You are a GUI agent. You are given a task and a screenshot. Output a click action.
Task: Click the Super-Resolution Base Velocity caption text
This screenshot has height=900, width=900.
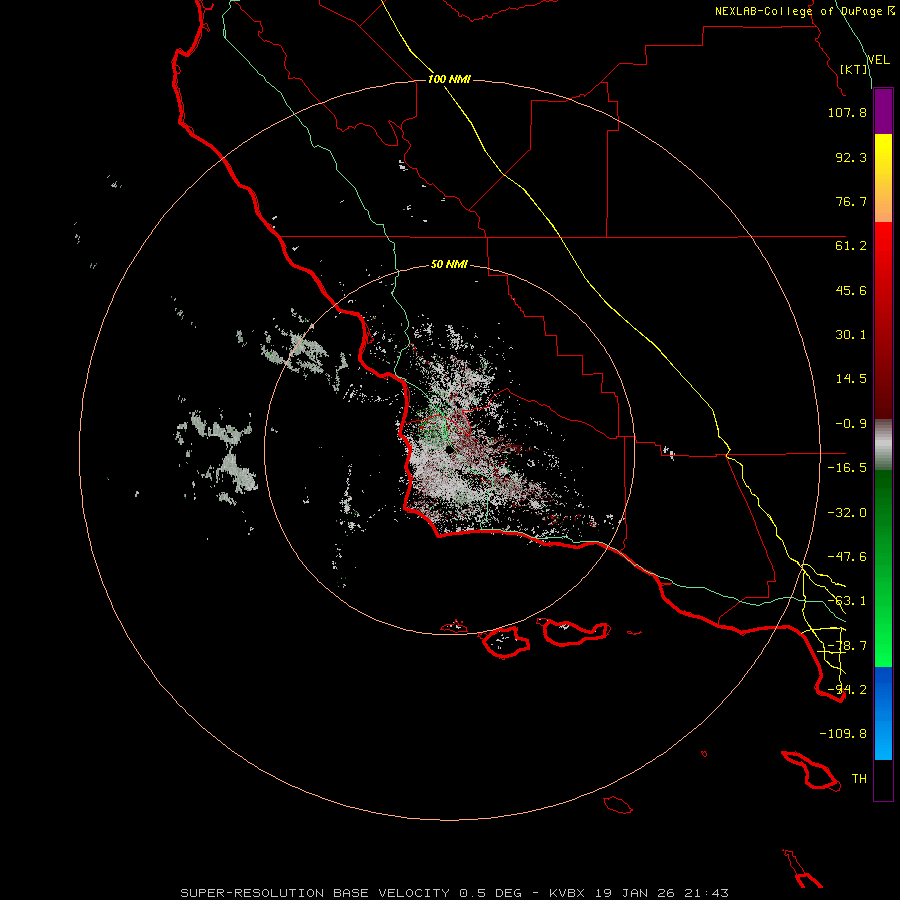455,893
